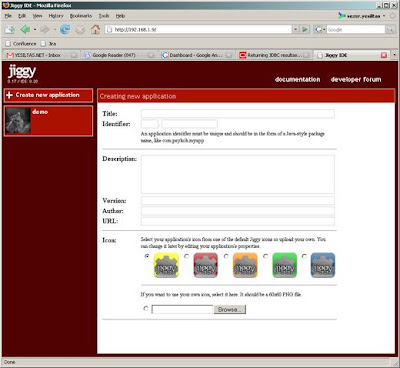Switch to the Returning JDBC results tab
Image resolution: width=400 pixels, height=368 pixels.
[275, 55]
